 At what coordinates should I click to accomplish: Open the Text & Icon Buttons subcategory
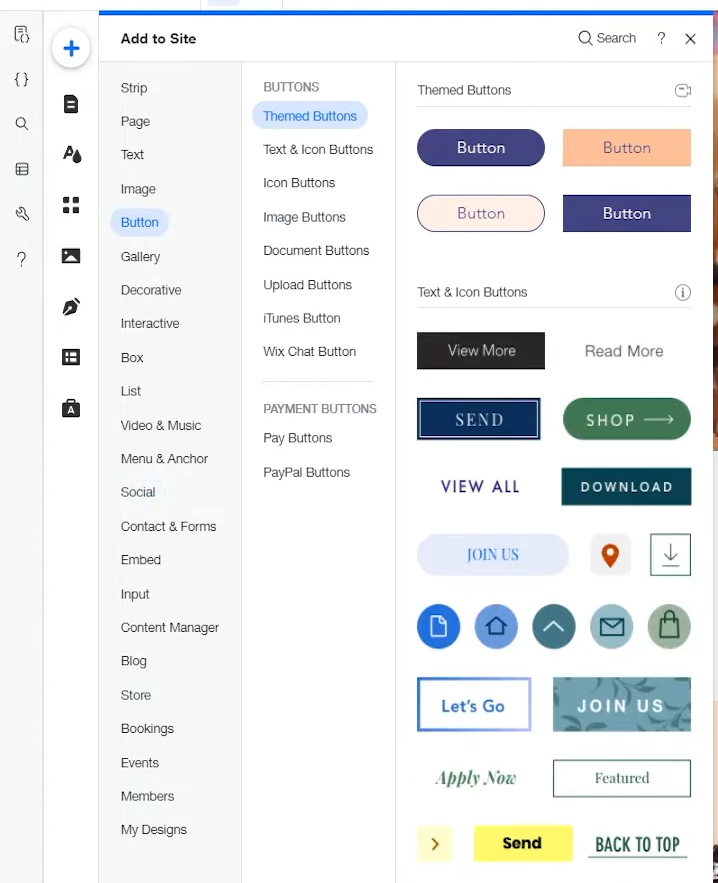(x=318, y=150)
